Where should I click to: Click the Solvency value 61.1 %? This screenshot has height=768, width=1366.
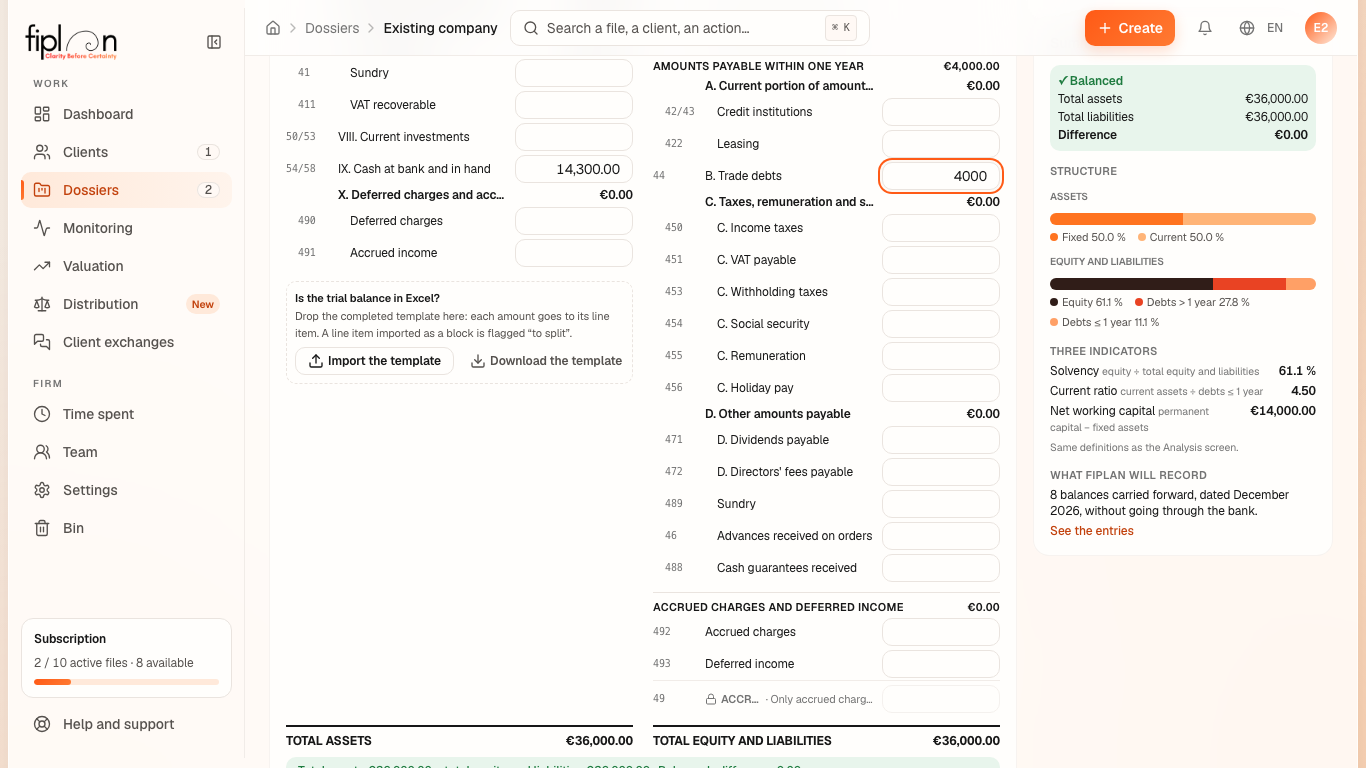click(1297, 371)
